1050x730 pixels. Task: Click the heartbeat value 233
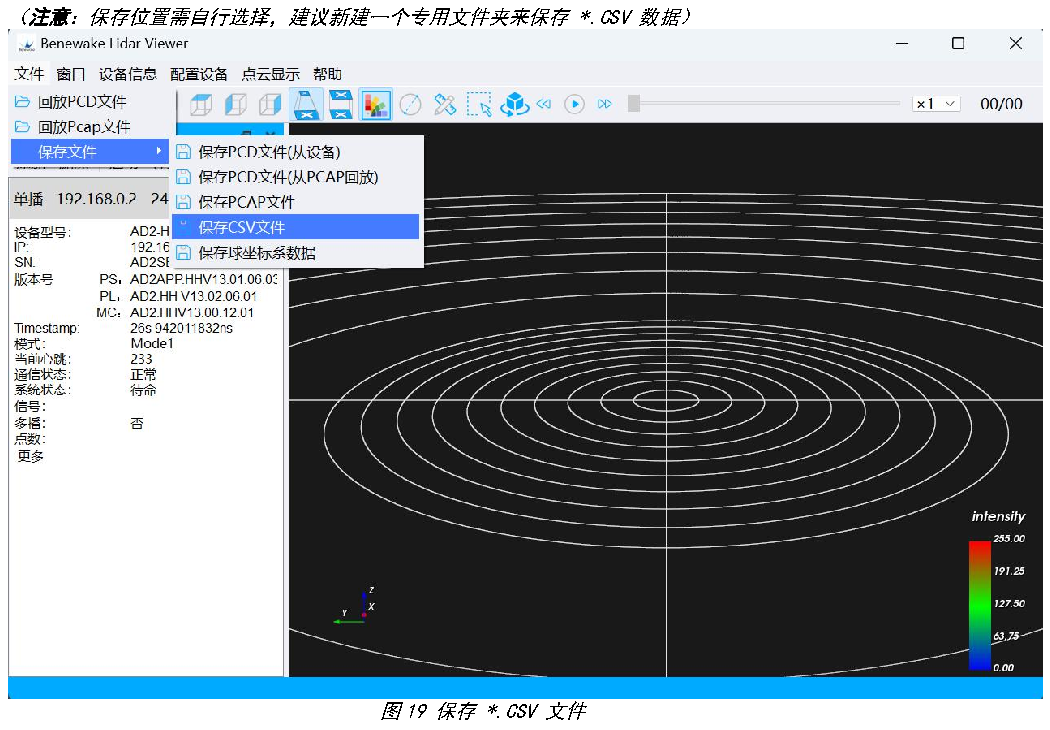[x=141, y=360]
